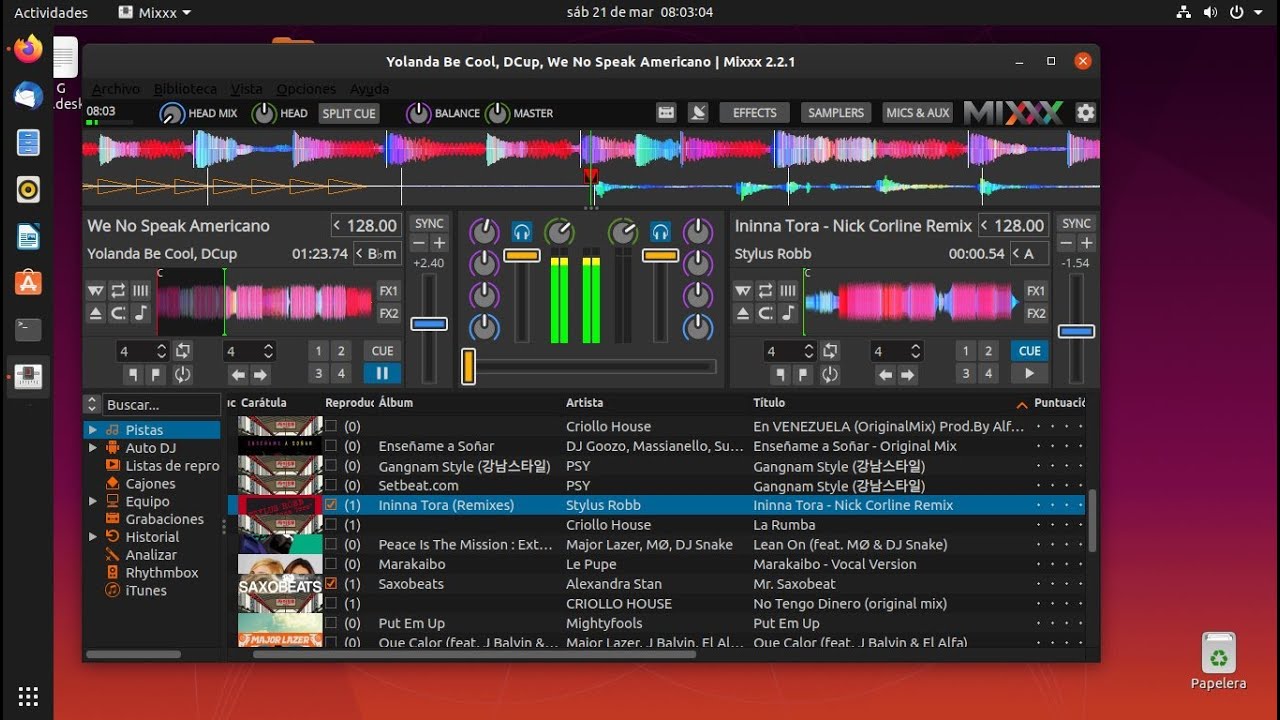Open the Archivo menu
The width and height of the screenshot is (1280, 720).
[115, 89]
